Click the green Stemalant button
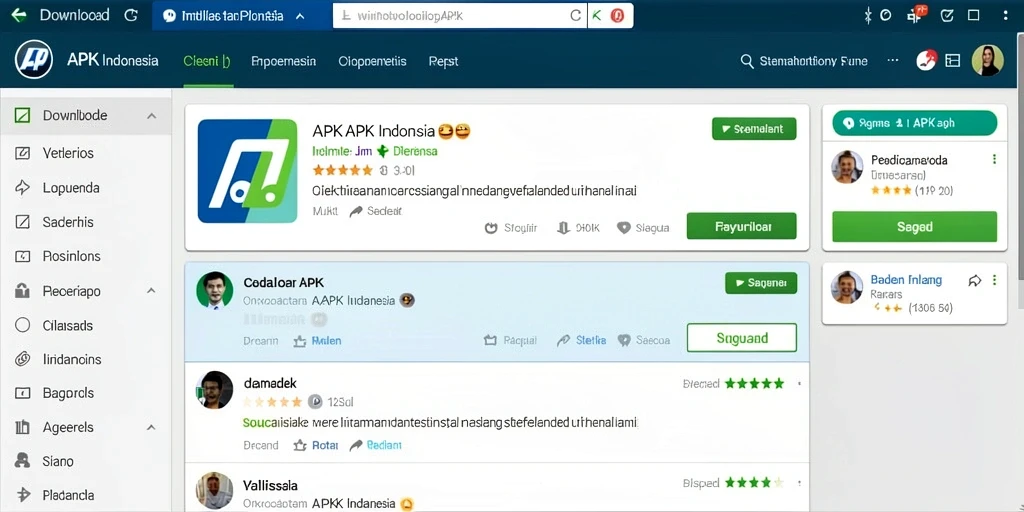Image resolution: width=1024 pixels, height=512 pixels. [754, 129]
